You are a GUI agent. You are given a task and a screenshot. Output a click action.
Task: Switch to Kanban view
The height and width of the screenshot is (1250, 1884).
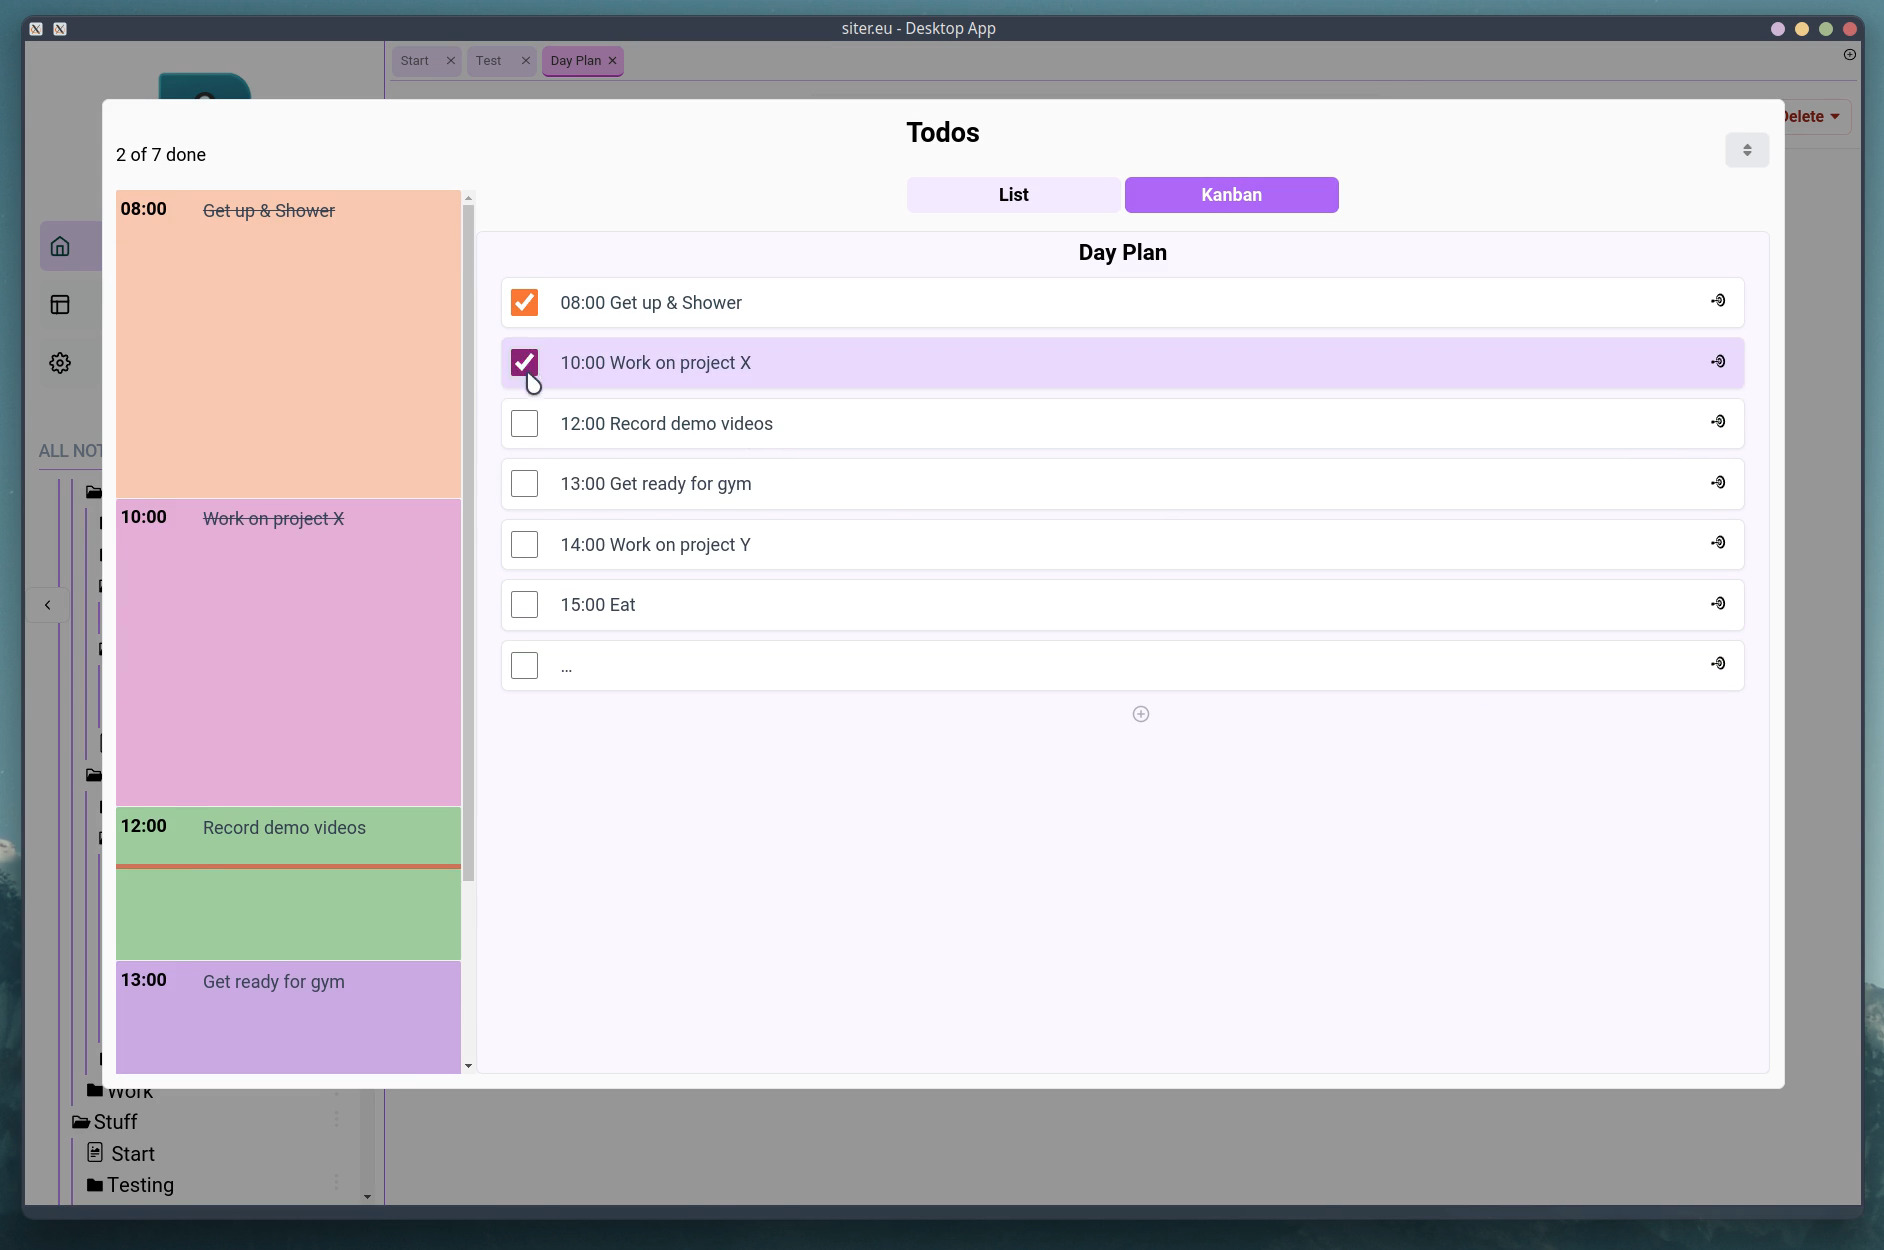1230,194
